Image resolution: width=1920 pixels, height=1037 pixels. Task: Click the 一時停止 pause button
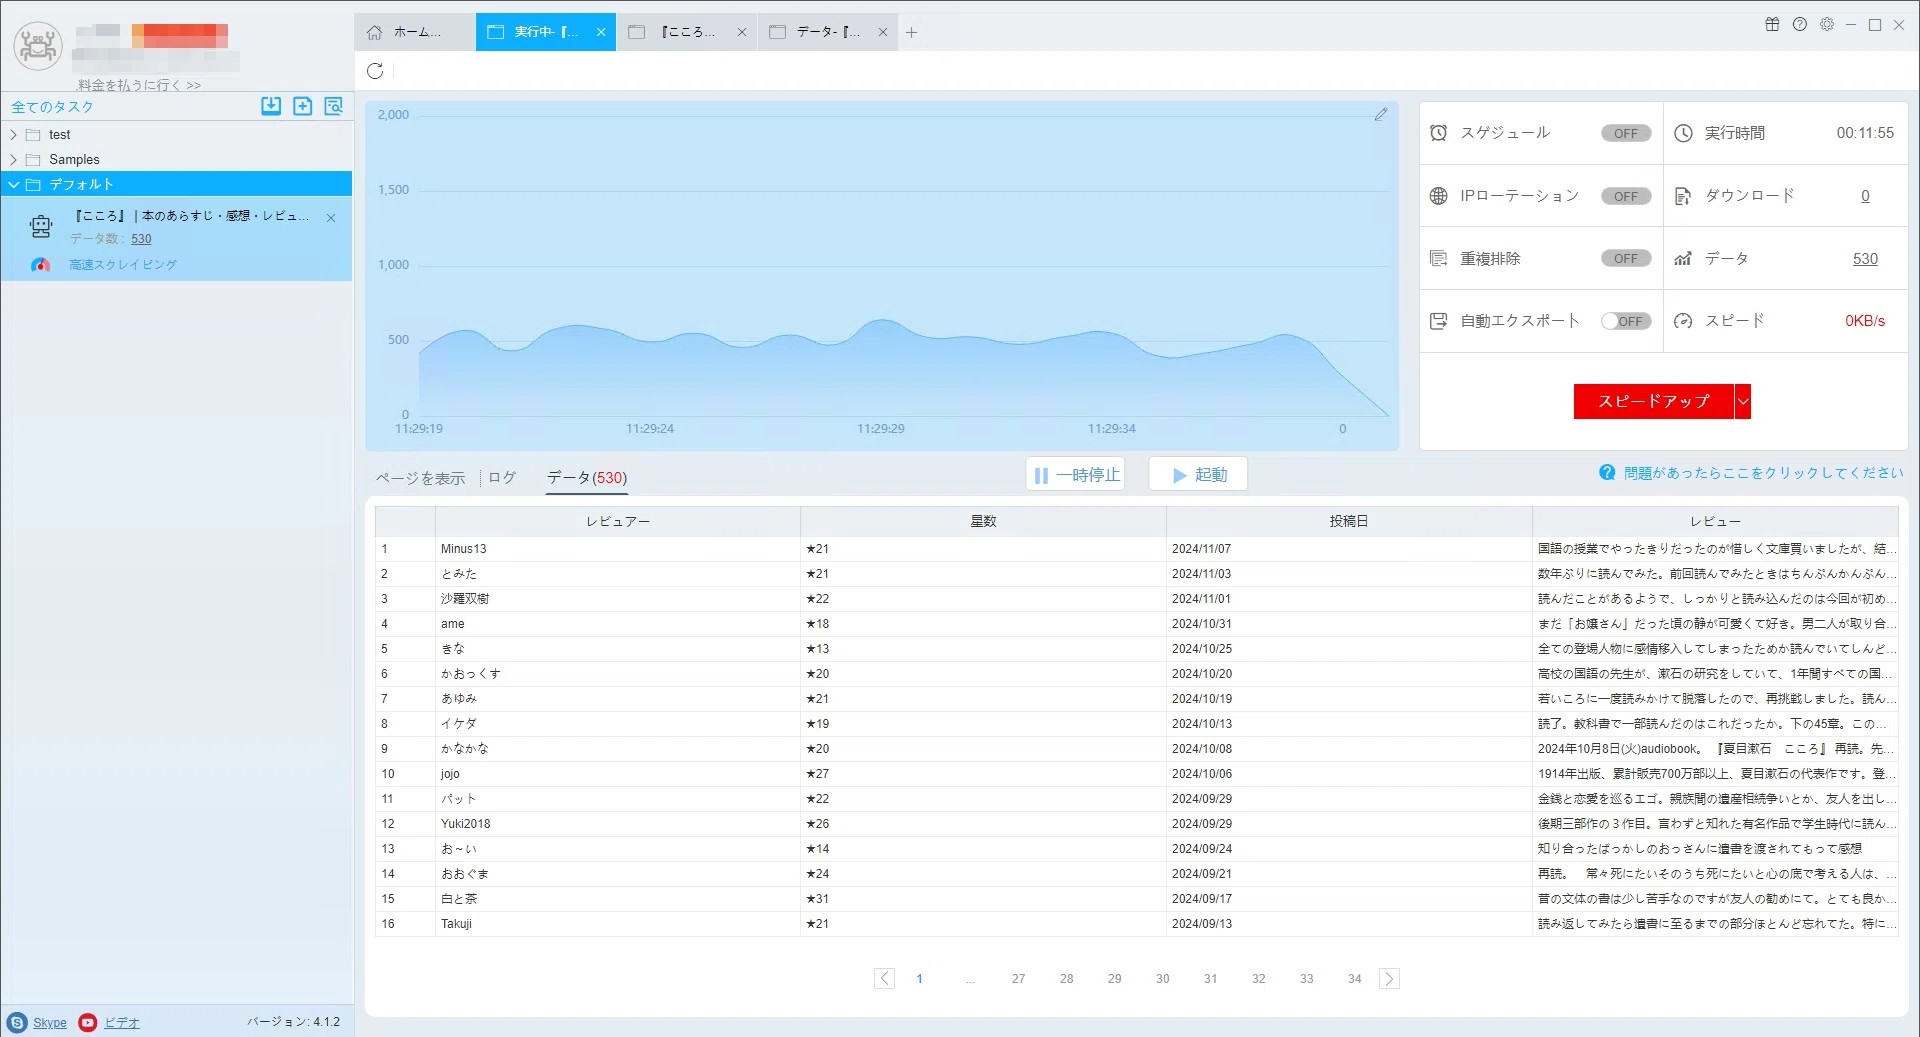[1076, 475]
